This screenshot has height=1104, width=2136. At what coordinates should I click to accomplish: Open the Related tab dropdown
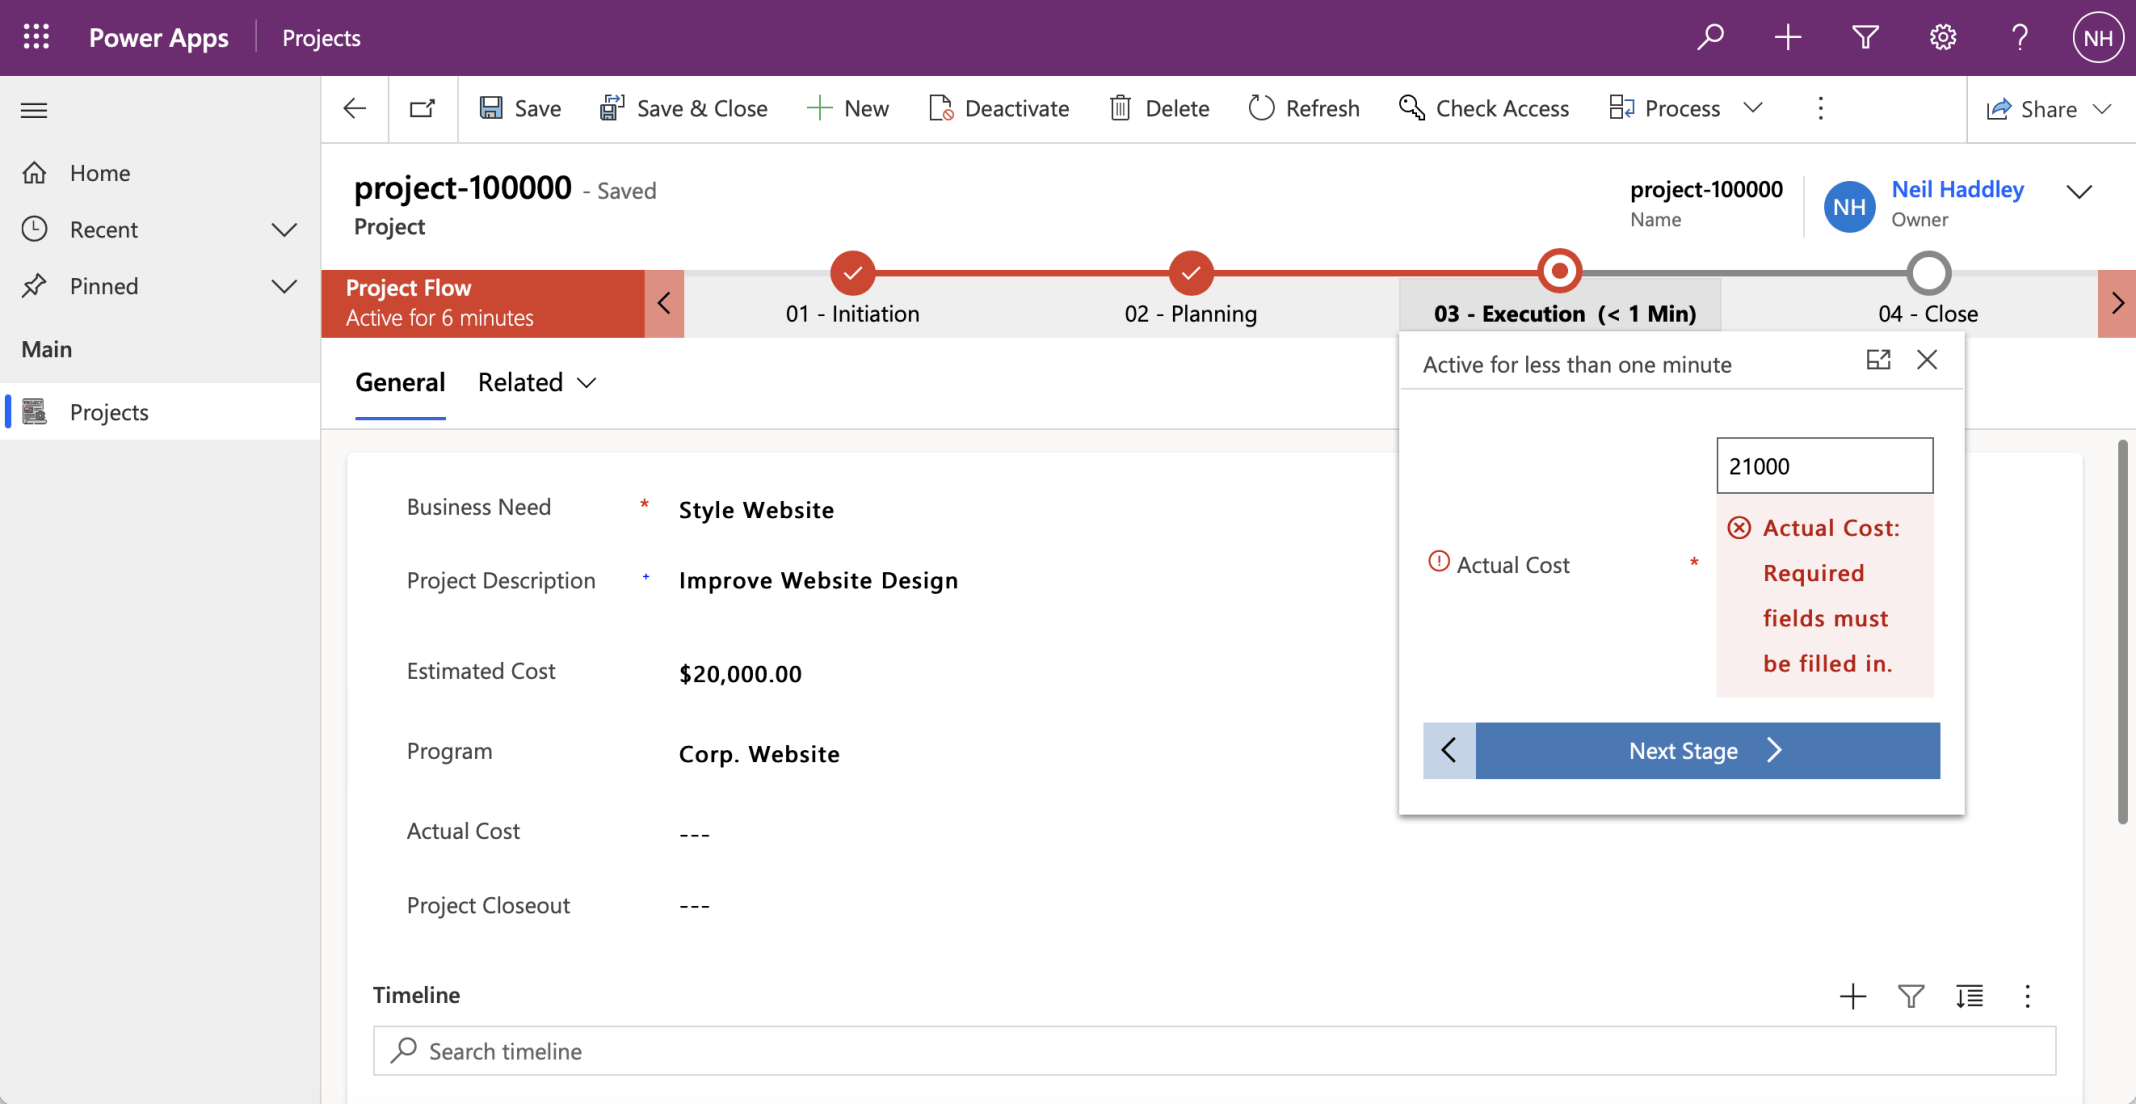[x=537, y=383]
